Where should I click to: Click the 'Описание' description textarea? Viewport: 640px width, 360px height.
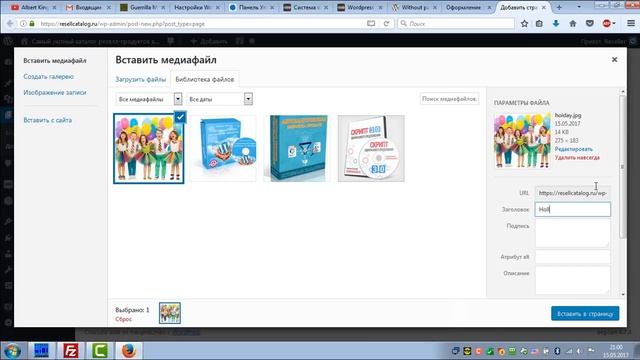point(573,280)
